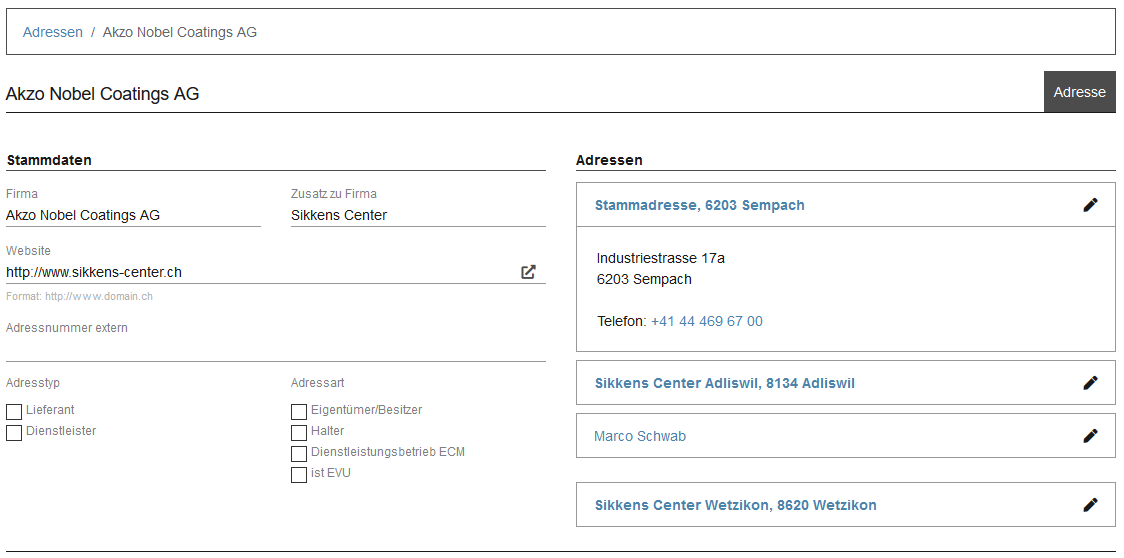Edit the Stammadresse Sempach pencil icon
This screenshot has width=1124, height=558.
point(1090,205)
